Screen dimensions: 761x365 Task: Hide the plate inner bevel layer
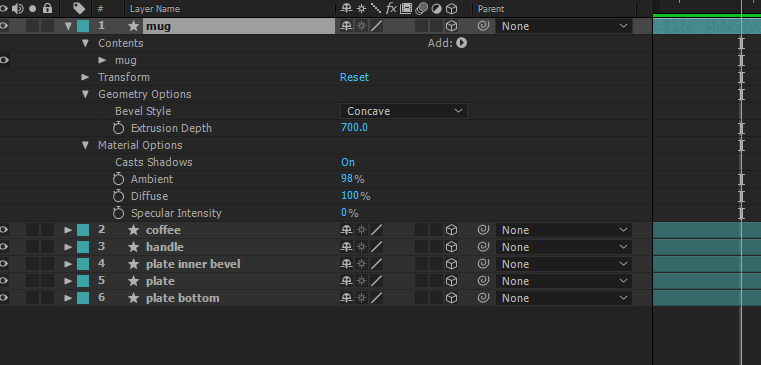coord(4,264)
